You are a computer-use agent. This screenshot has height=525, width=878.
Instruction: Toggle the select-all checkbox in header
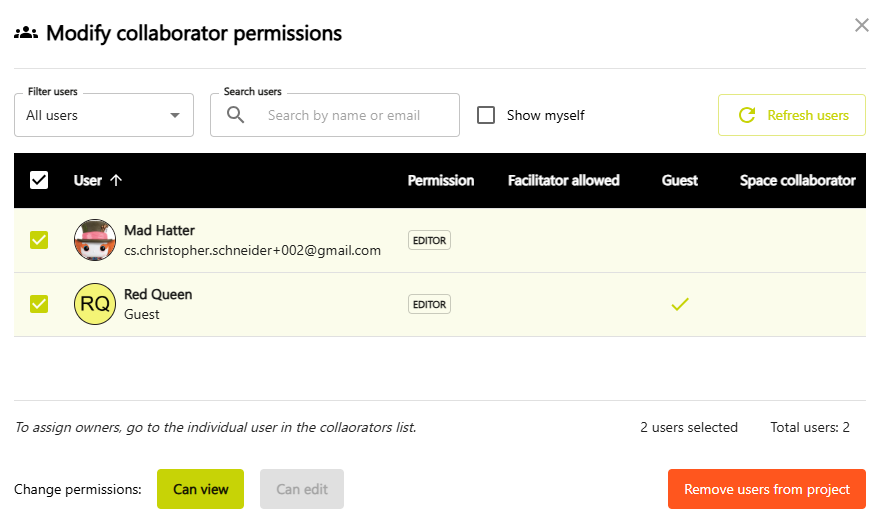39,180
